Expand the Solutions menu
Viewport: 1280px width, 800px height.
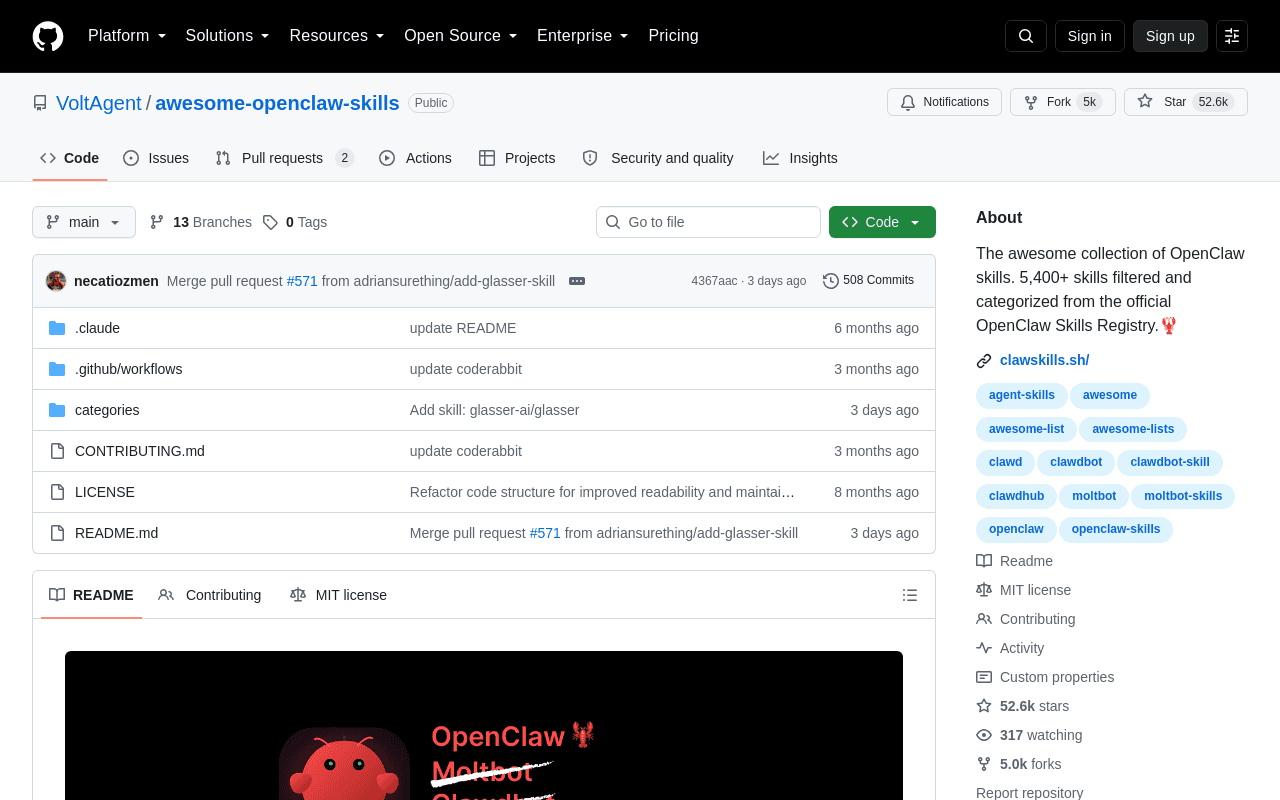tap(228, 36)
